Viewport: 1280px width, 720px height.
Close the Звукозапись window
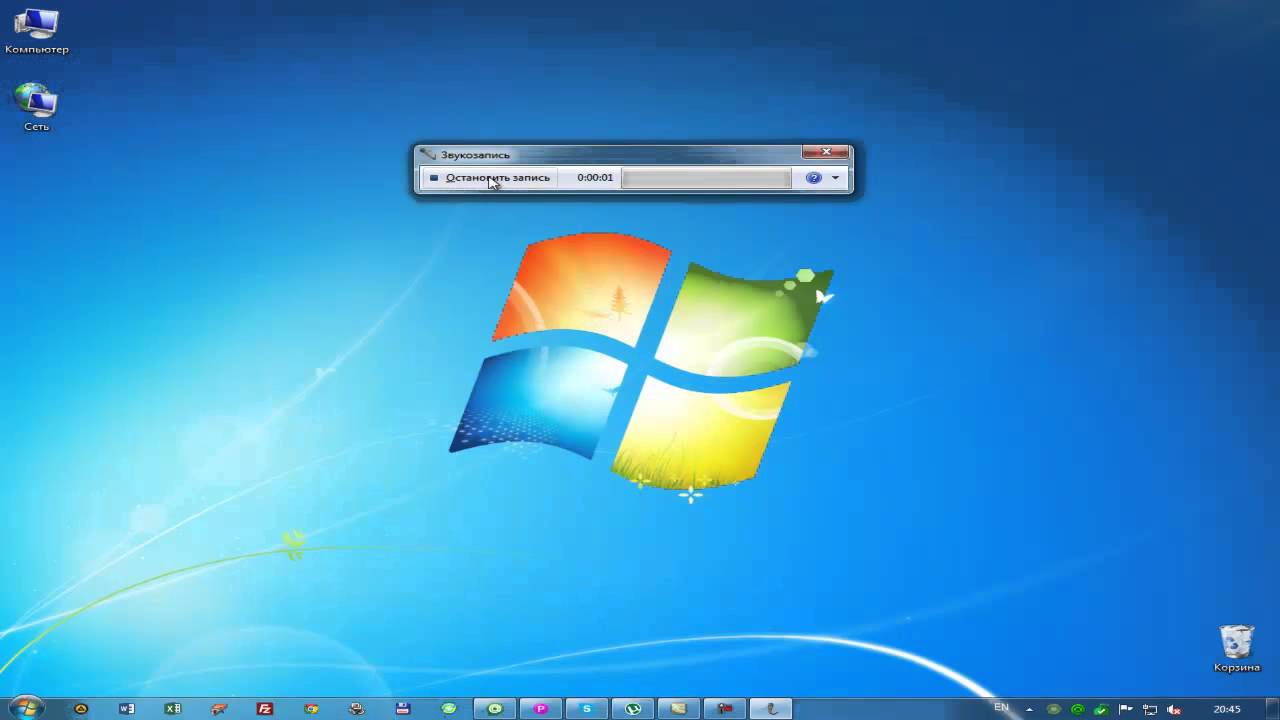(x=826, y=152)
